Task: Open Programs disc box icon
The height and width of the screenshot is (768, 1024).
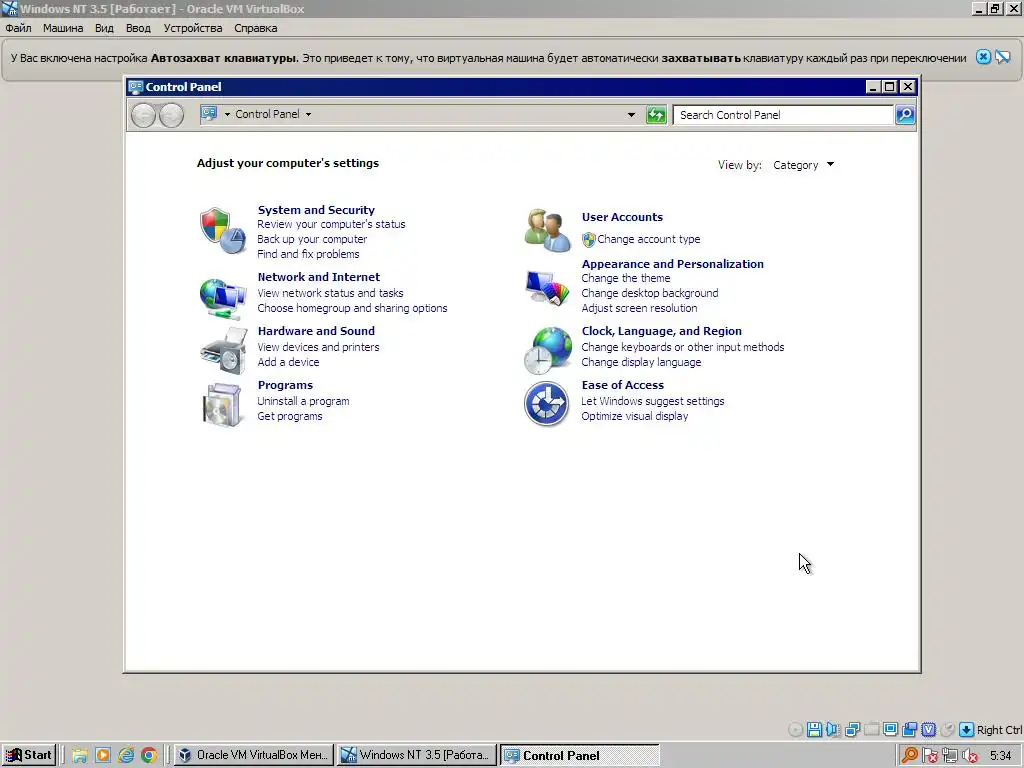Action: 222,405
